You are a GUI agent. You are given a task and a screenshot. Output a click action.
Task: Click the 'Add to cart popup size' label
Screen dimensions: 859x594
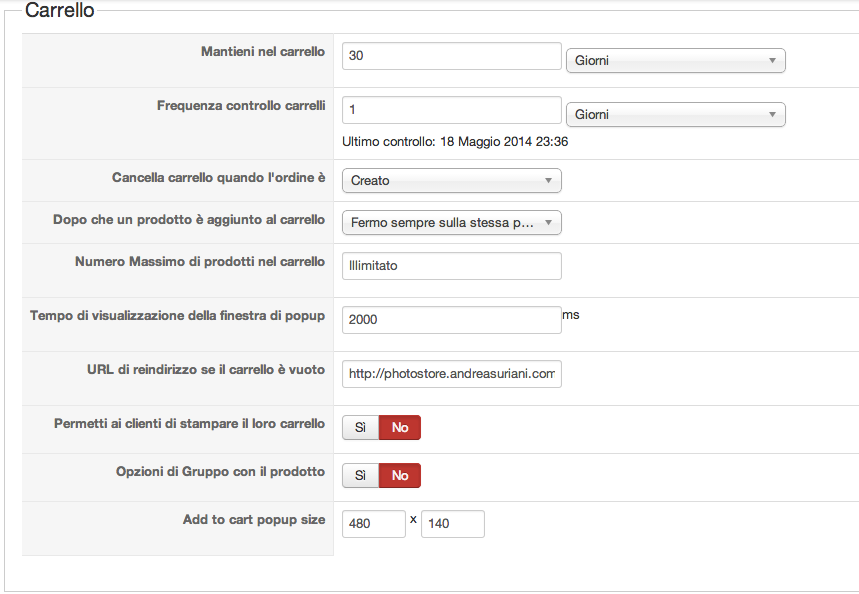point(253,520)
